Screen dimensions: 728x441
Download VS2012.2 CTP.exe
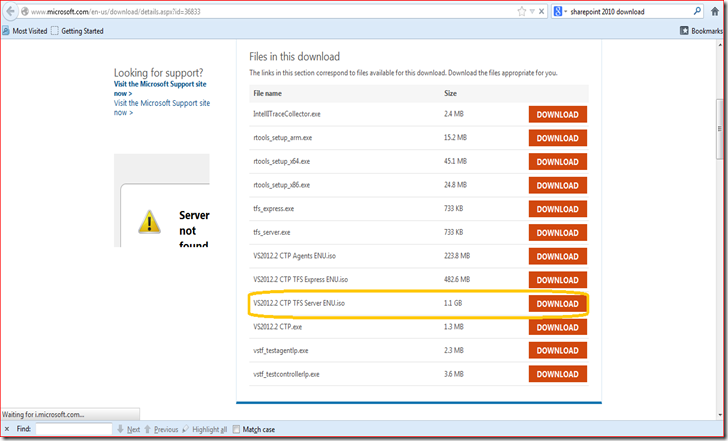point(558,327)
